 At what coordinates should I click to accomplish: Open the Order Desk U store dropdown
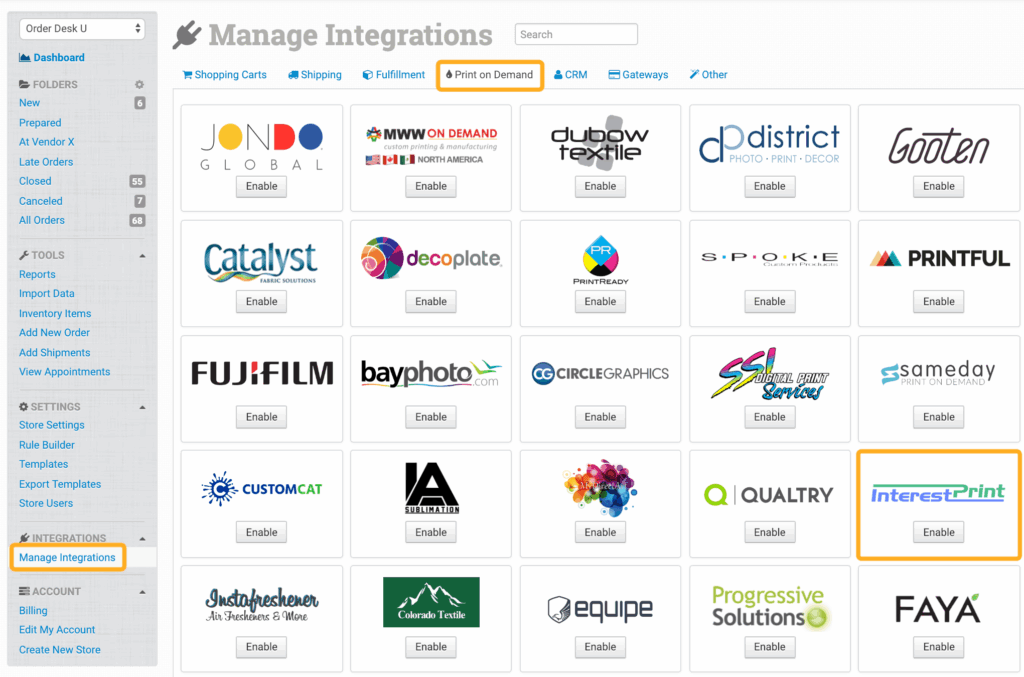coord(82,29)
